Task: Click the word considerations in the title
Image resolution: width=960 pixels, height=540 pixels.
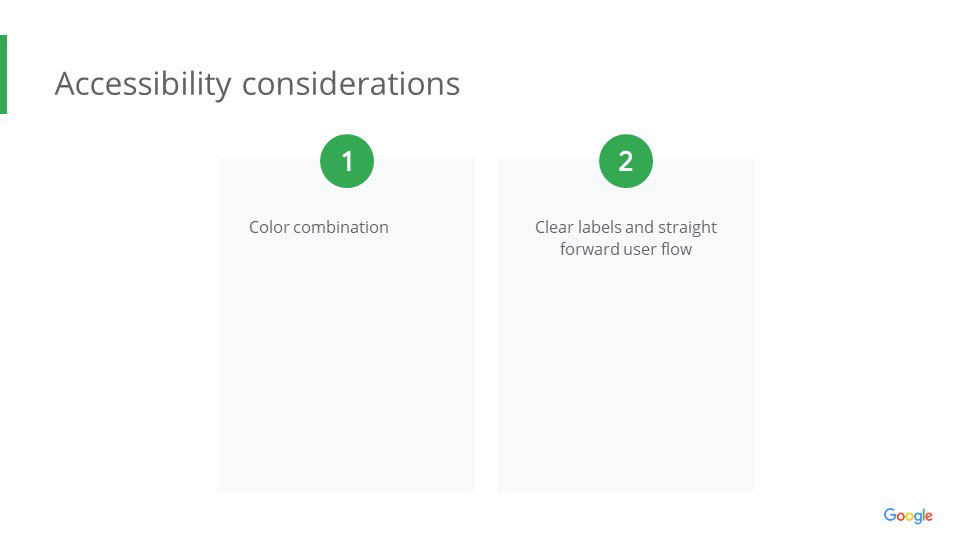Action: click(351, 83)
